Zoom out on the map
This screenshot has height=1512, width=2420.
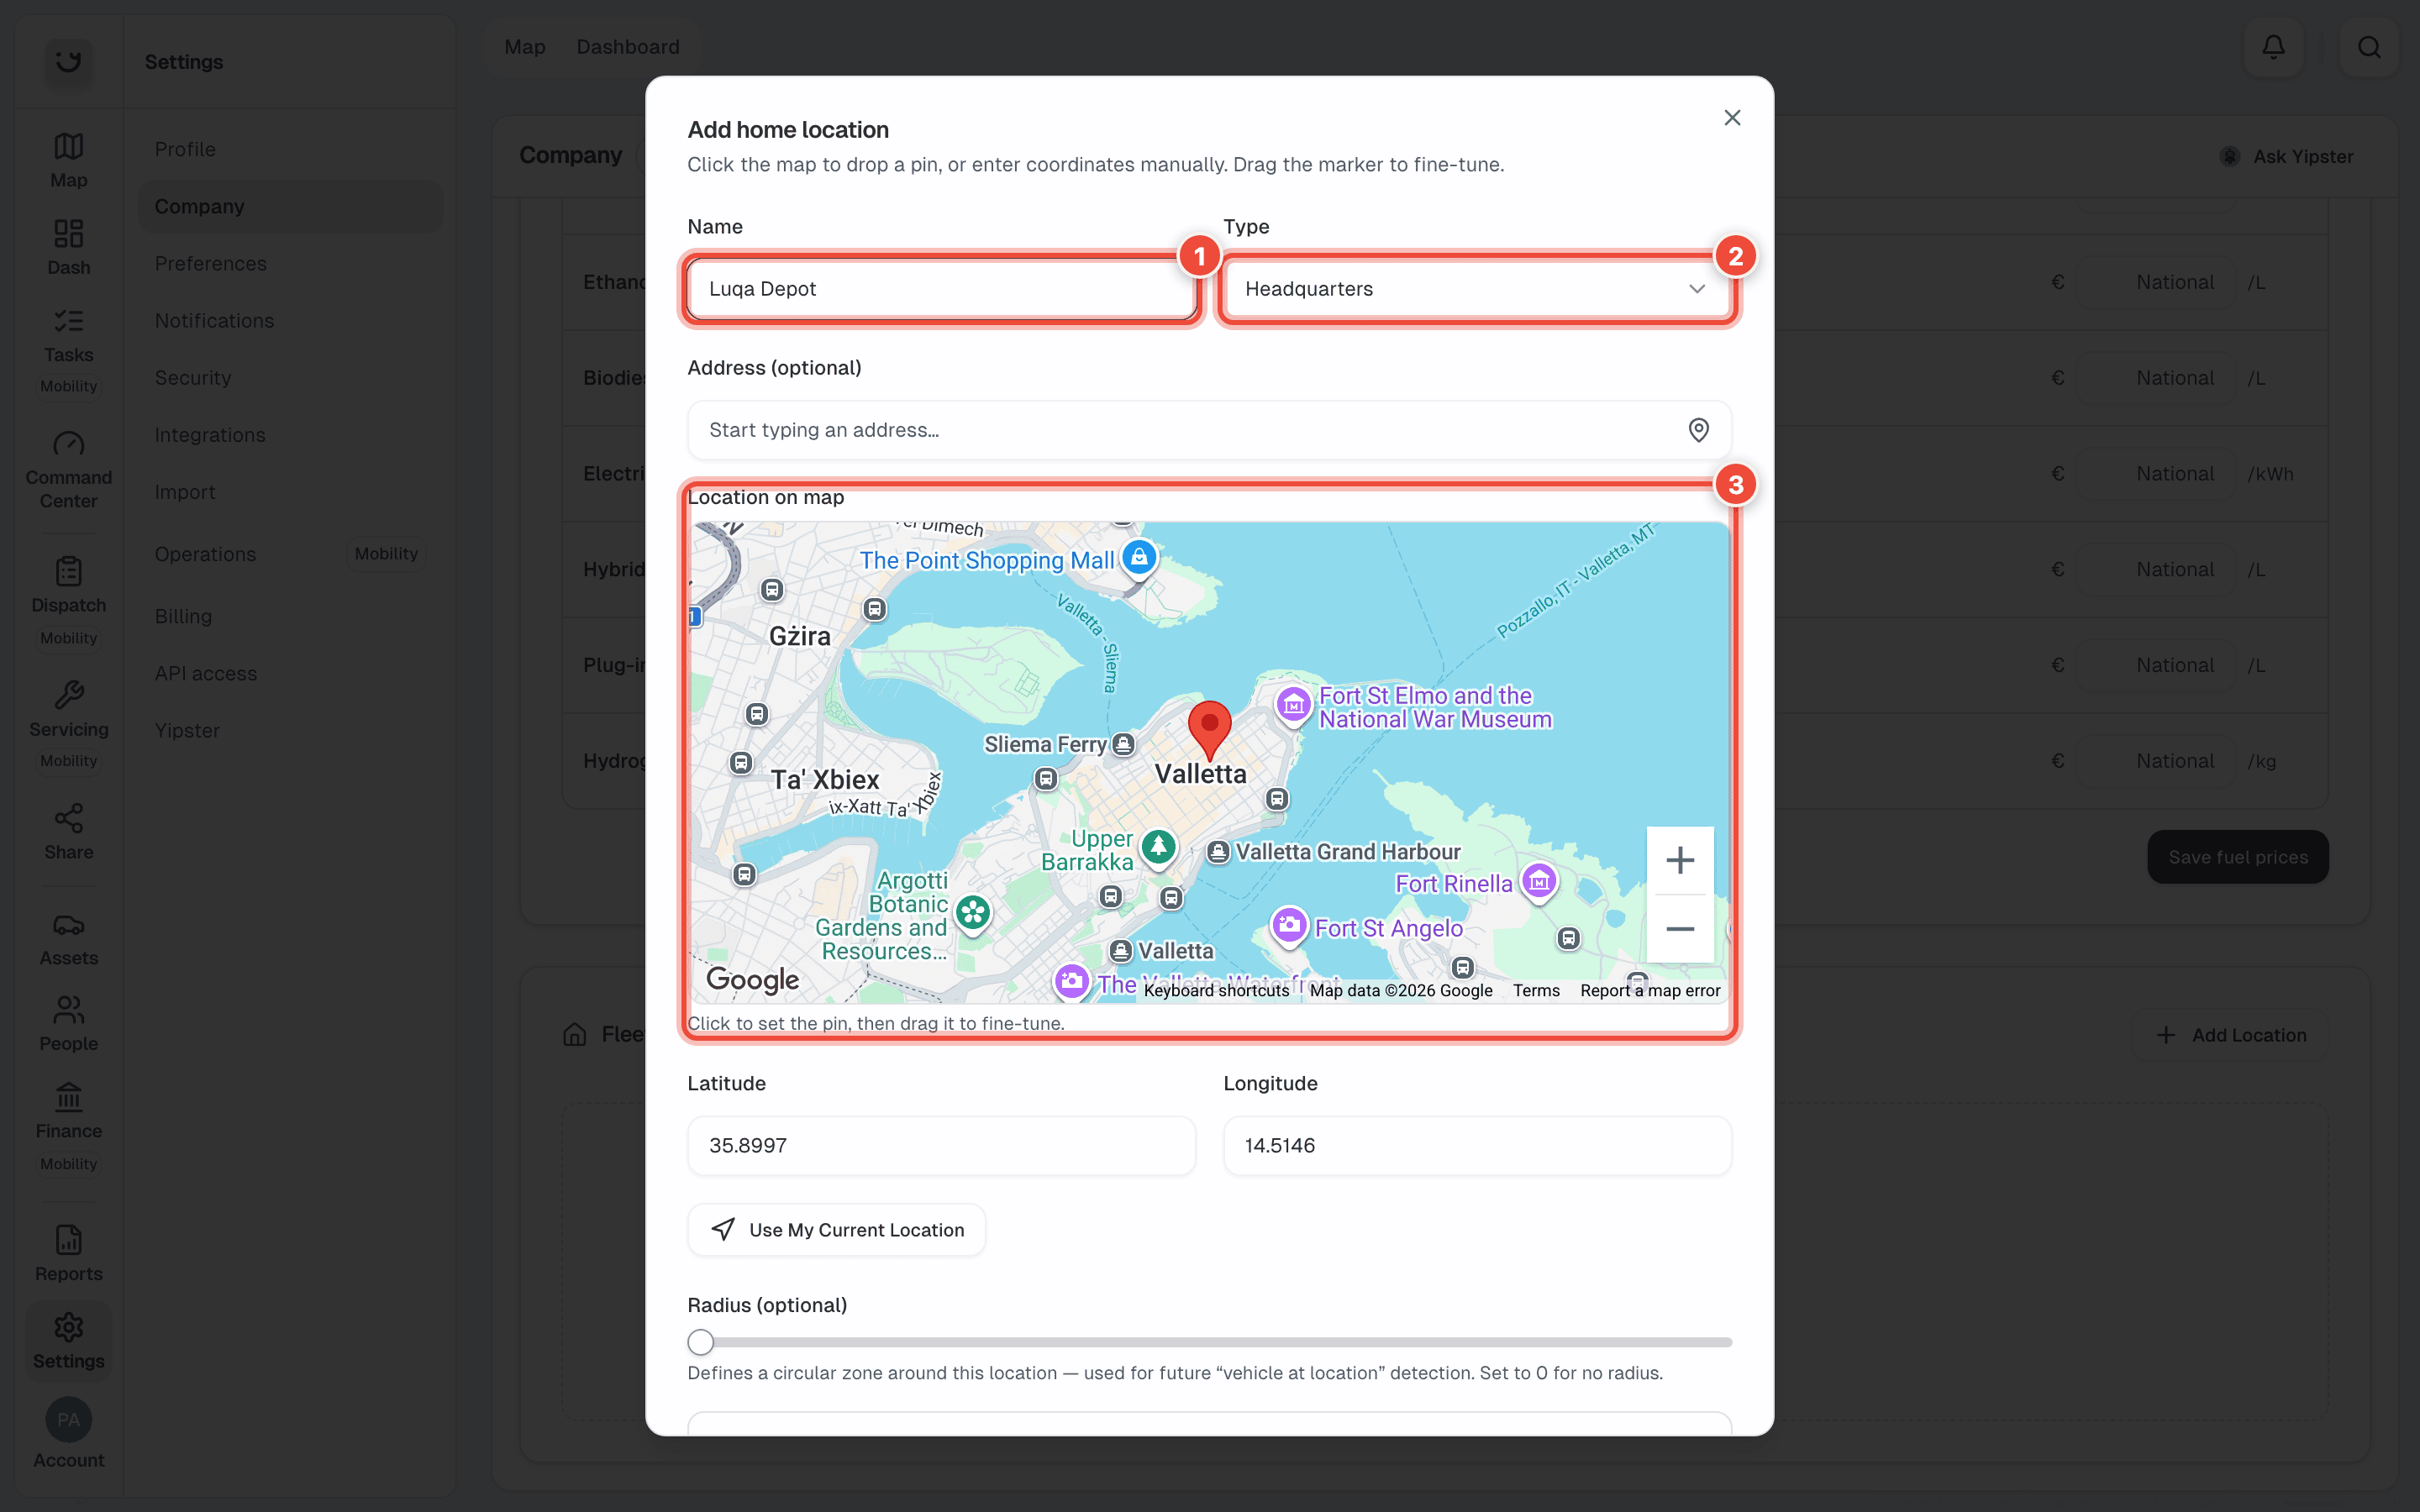1680,929
